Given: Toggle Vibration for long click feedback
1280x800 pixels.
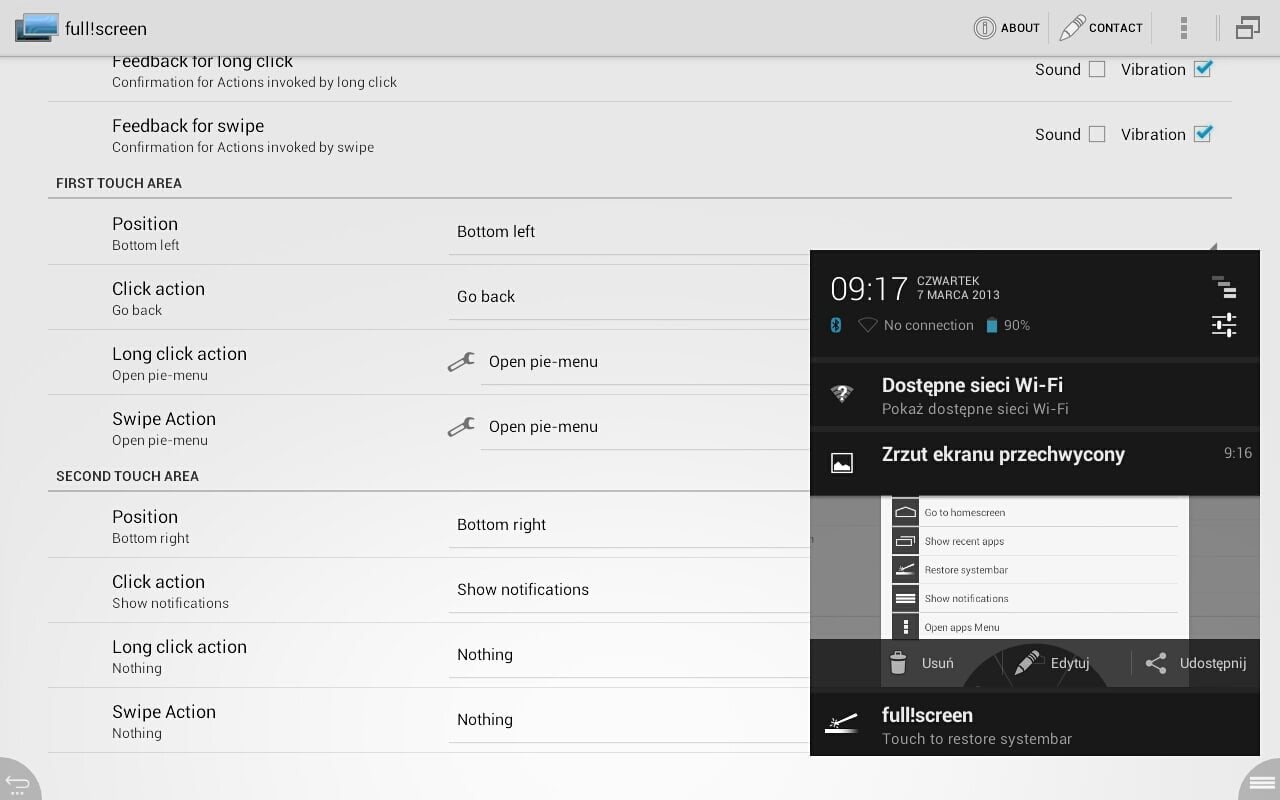Looking at the screenshot, I should tap(1203, 69).
